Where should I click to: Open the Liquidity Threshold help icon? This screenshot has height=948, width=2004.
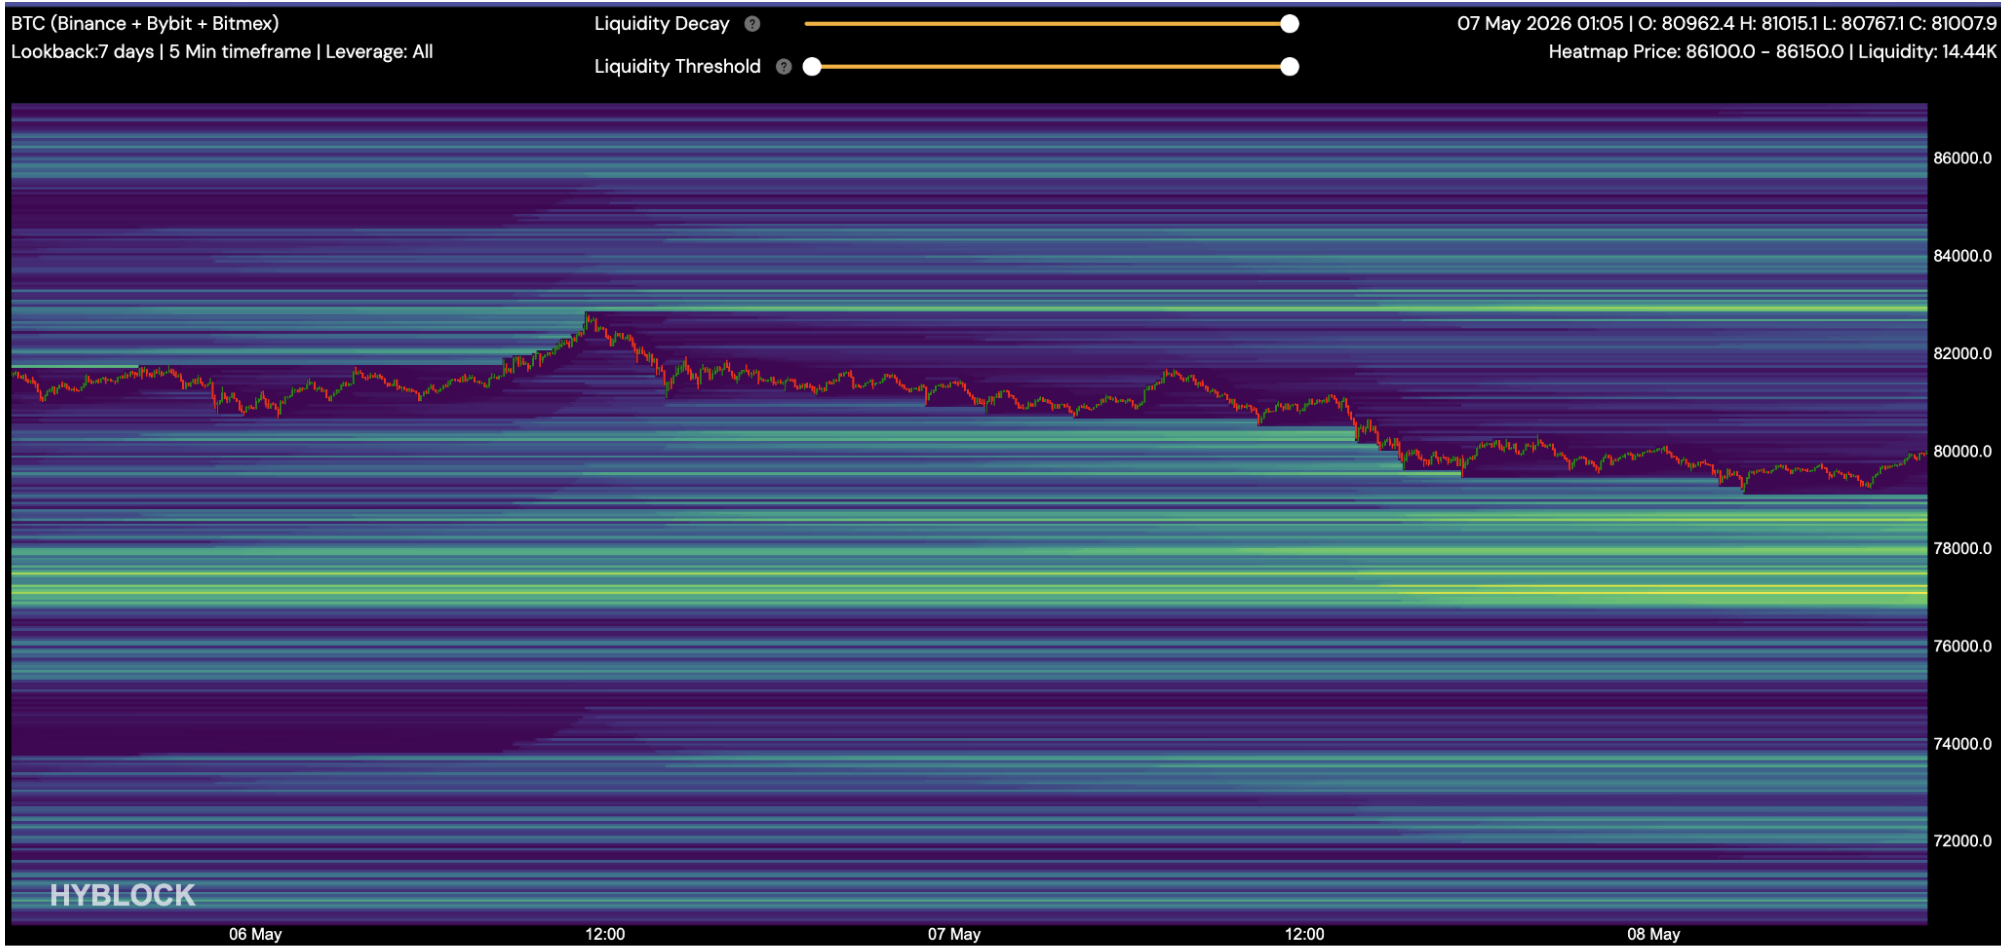click(x=784, y=67)
